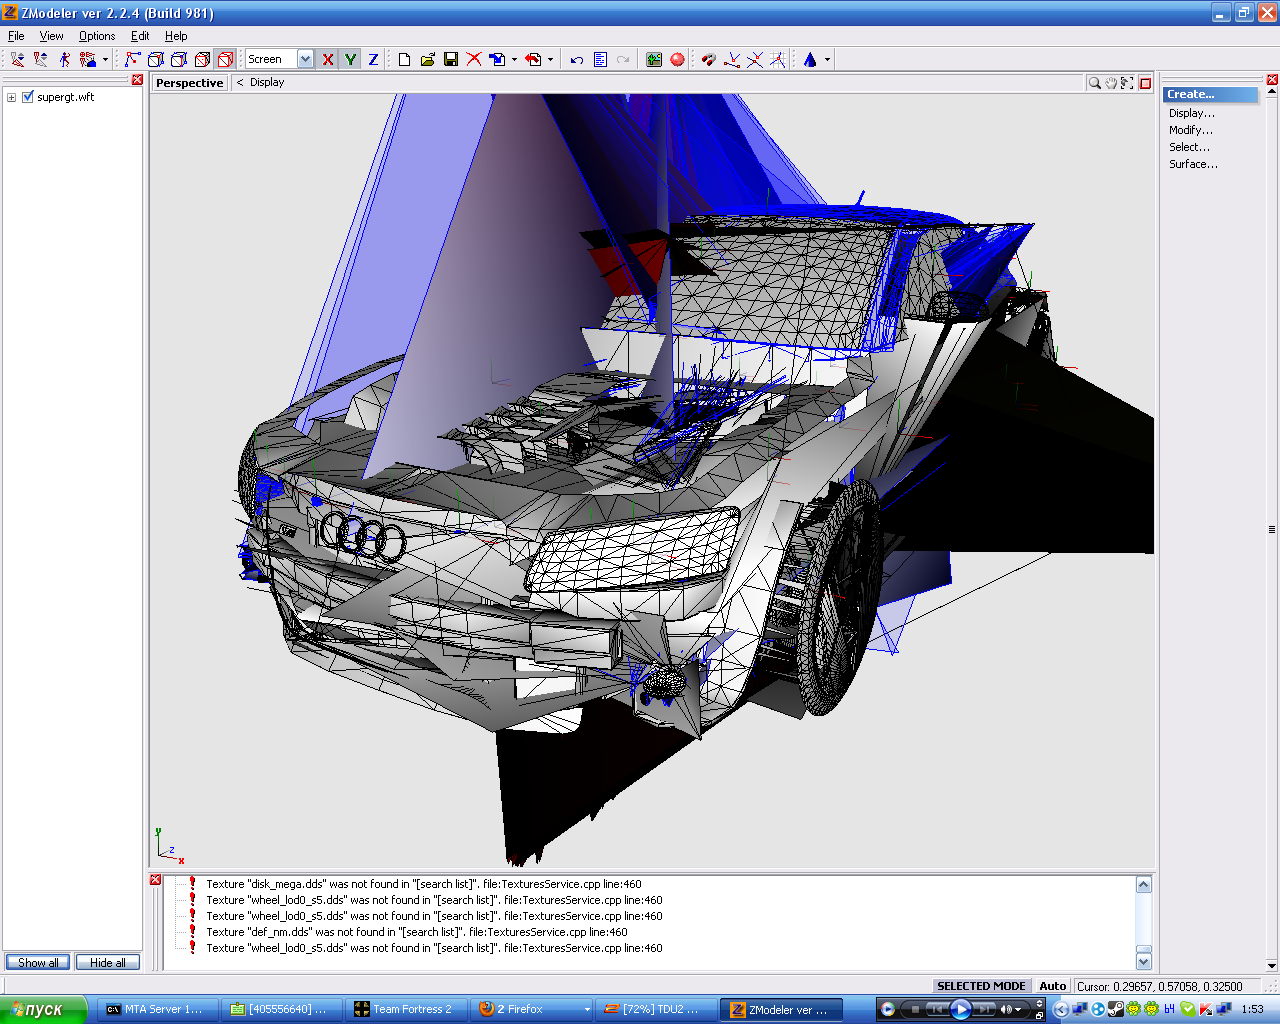Toggle the Z axis lock button
The width and height of the screenshot is (1280, 1024).
[x=373, y=59]
